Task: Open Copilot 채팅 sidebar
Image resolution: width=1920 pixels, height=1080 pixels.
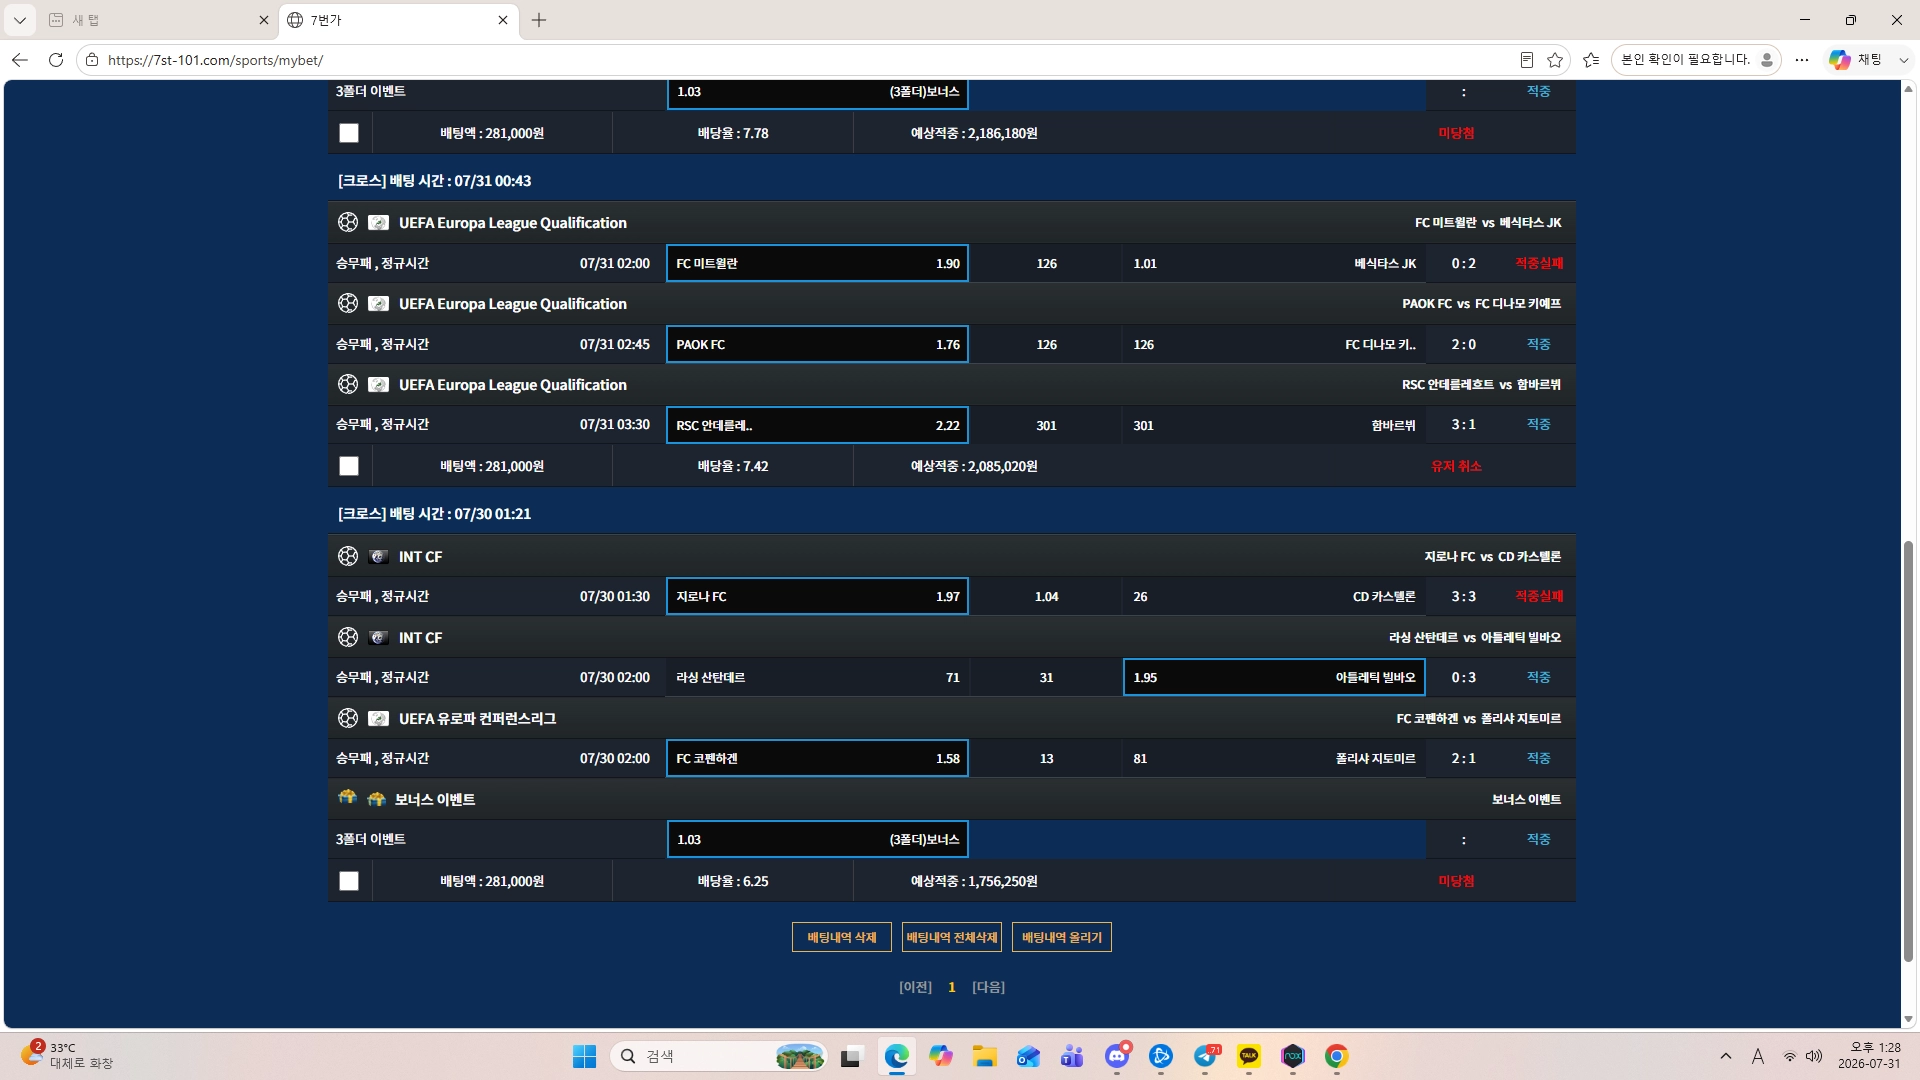Action: pyautogui.click(x=1856, y=60)
